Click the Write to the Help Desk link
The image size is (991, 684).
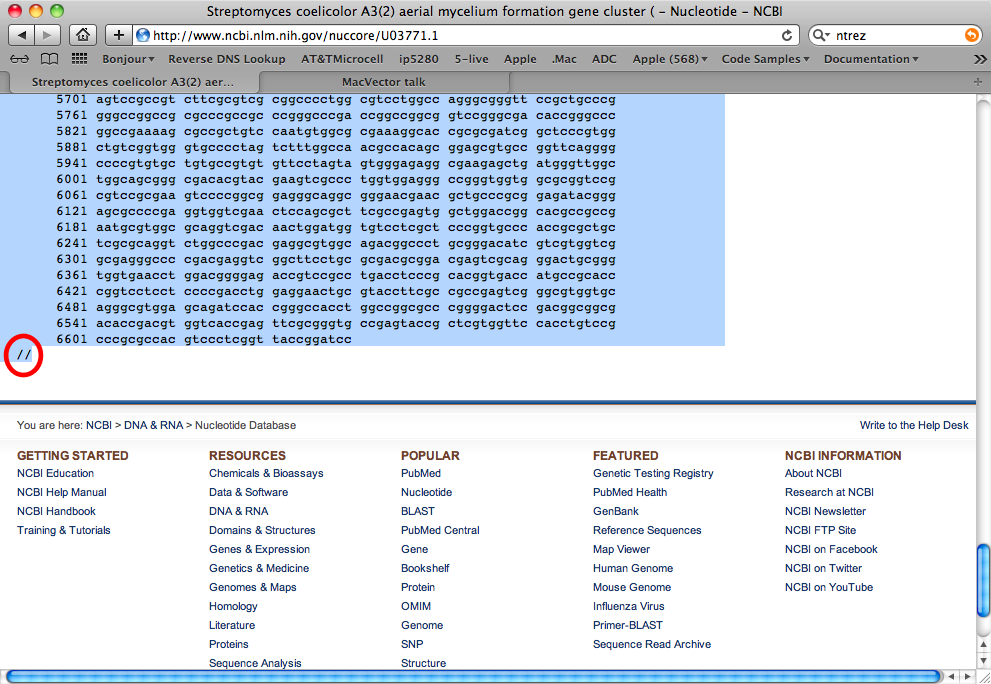pos(913,425)
